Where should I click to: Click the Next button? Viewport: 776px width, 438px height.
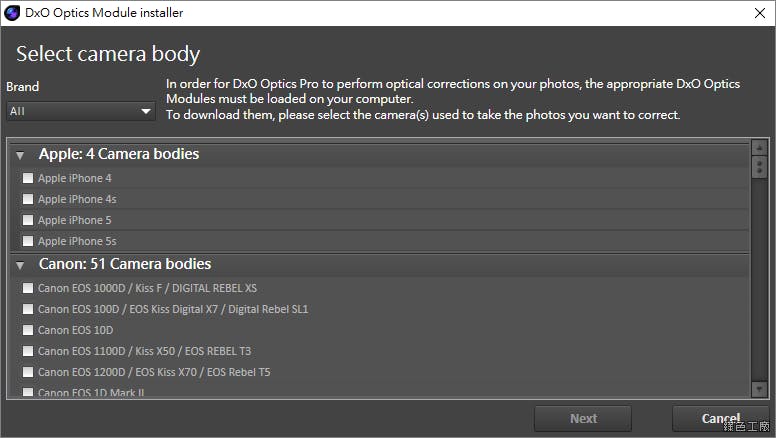(583, 419)
